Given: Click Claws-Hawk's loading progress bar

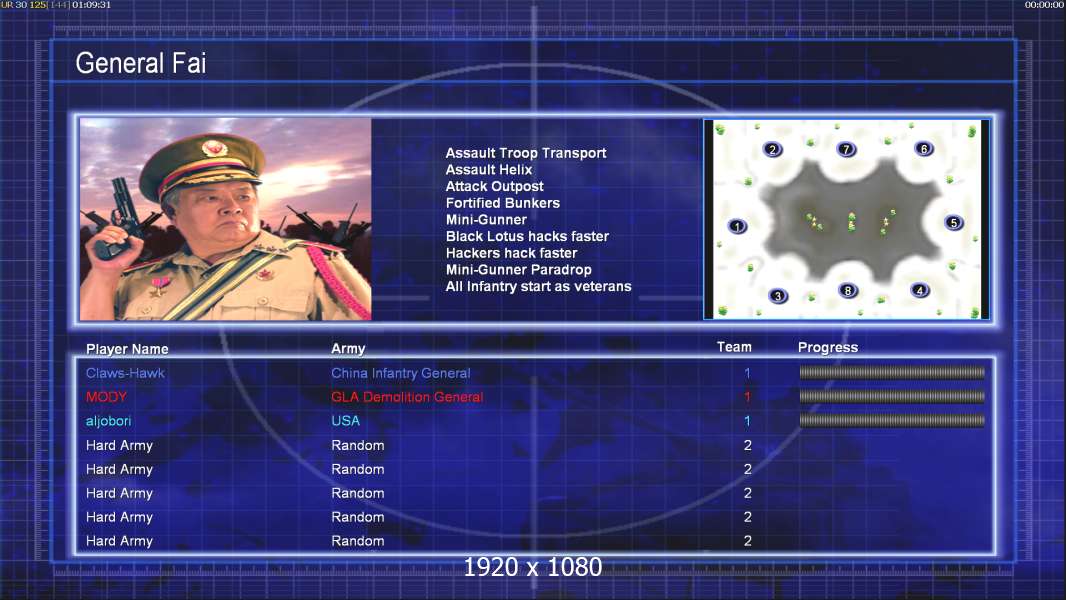Looking at the screenshot, I should 892,372.
